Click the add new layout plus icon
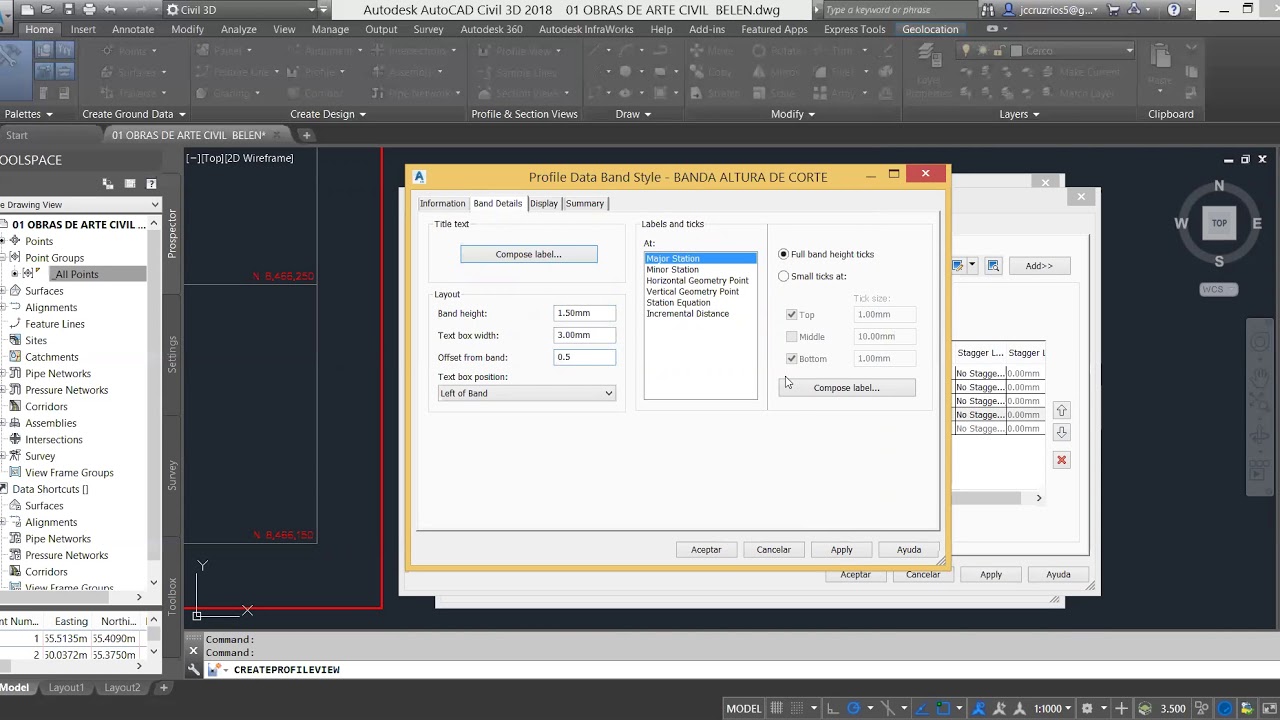 pos(164,687)
